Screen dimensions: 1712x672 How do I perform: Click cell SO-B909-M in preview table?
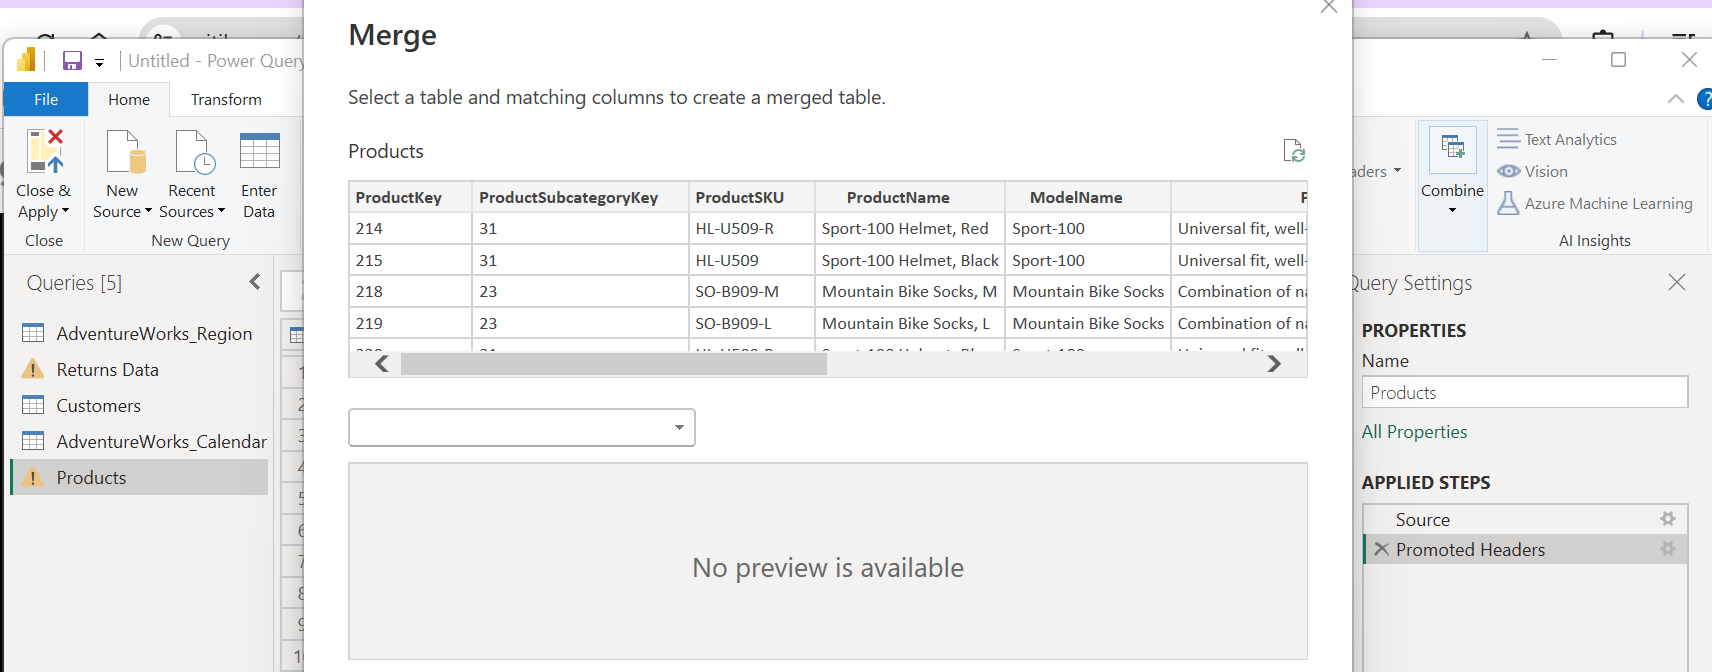tap(751, 291)
